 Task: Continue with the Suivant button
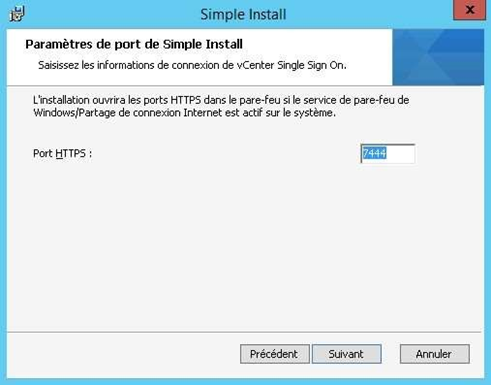coord(347,354)
